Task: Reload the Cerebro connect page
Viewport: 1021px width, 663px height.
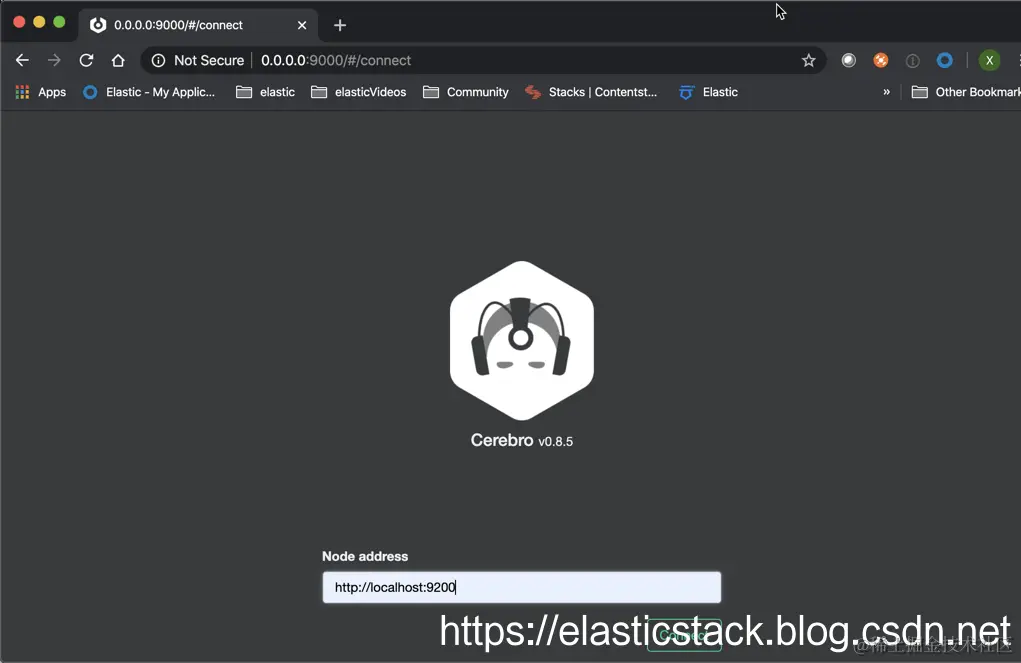Action: tap(86, 61)
